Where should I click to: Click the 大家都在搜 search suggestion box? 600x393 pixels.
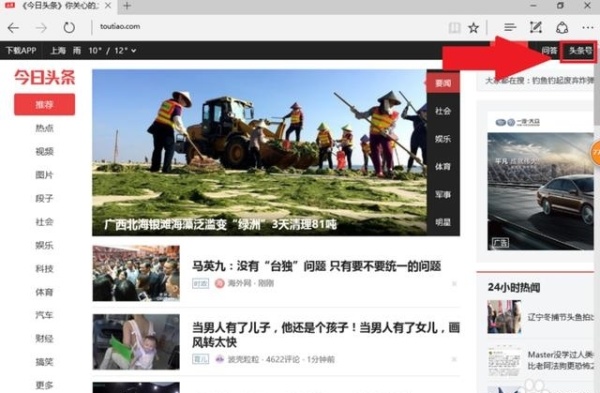tap(535, 80)
